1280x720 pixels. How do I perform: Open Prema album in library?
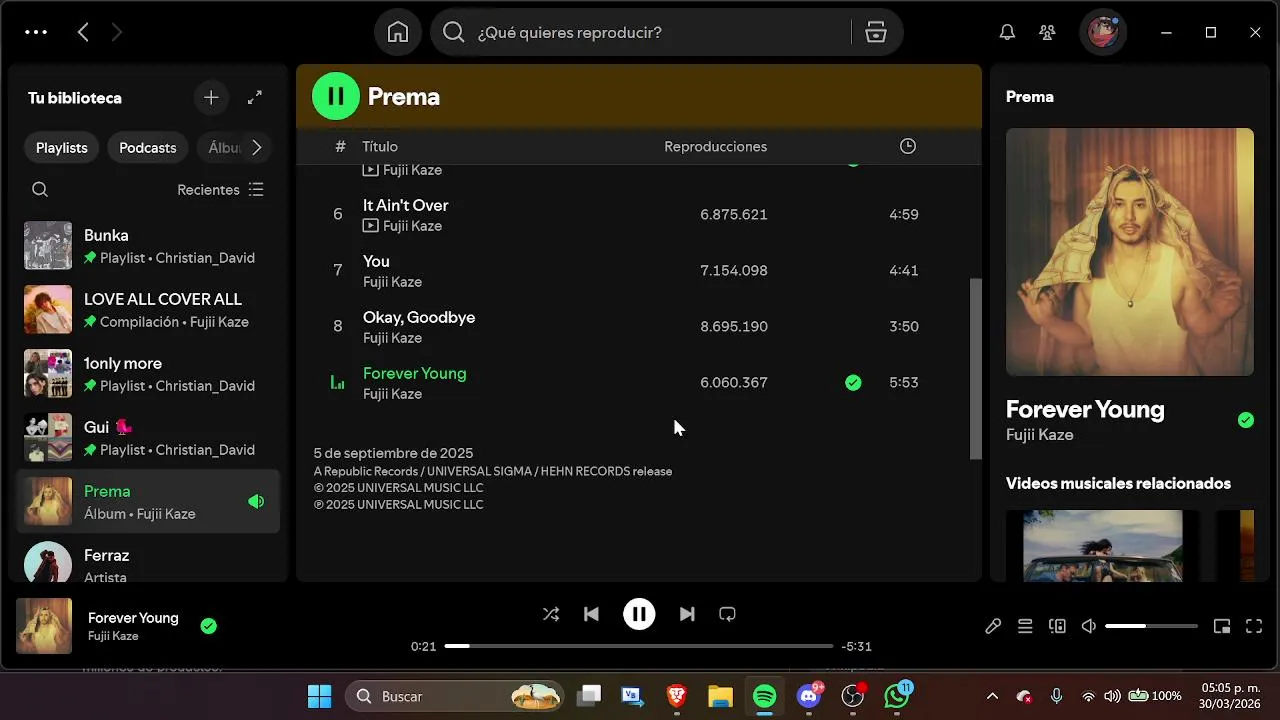148,502
